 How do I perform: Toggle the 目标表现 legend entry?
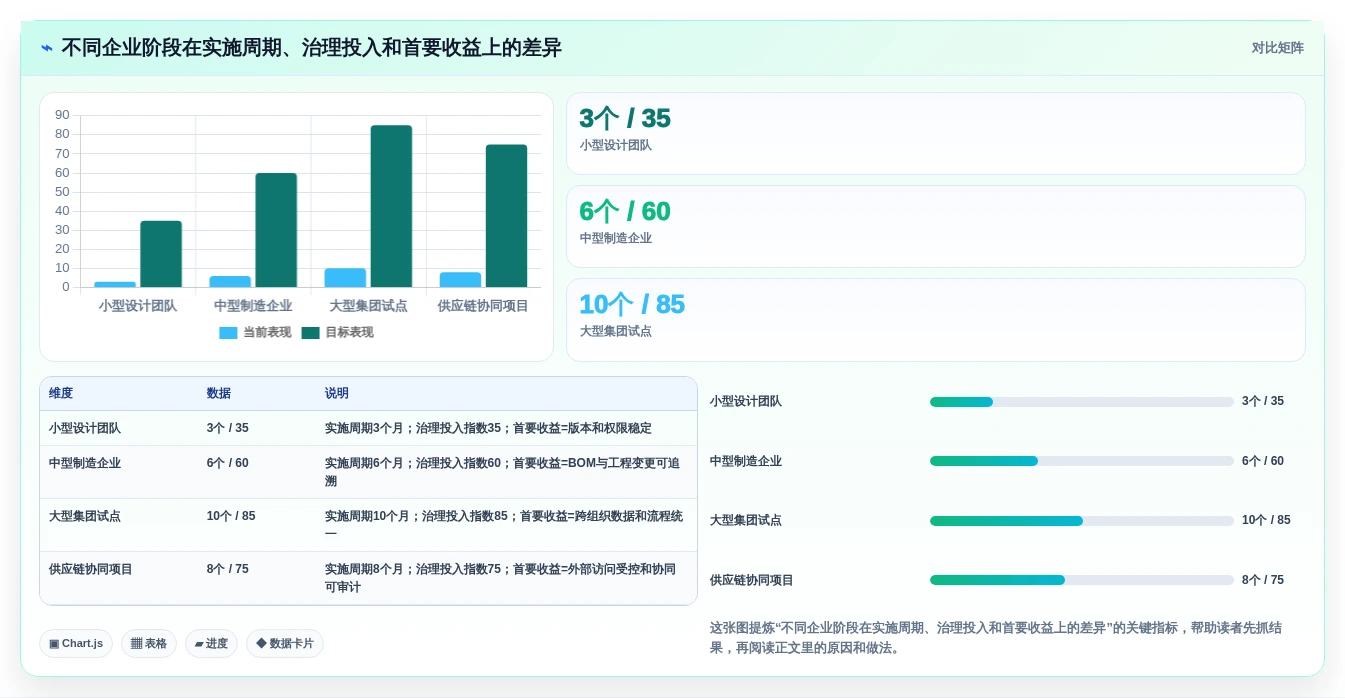pyautogui.click(x=337, y=333)
